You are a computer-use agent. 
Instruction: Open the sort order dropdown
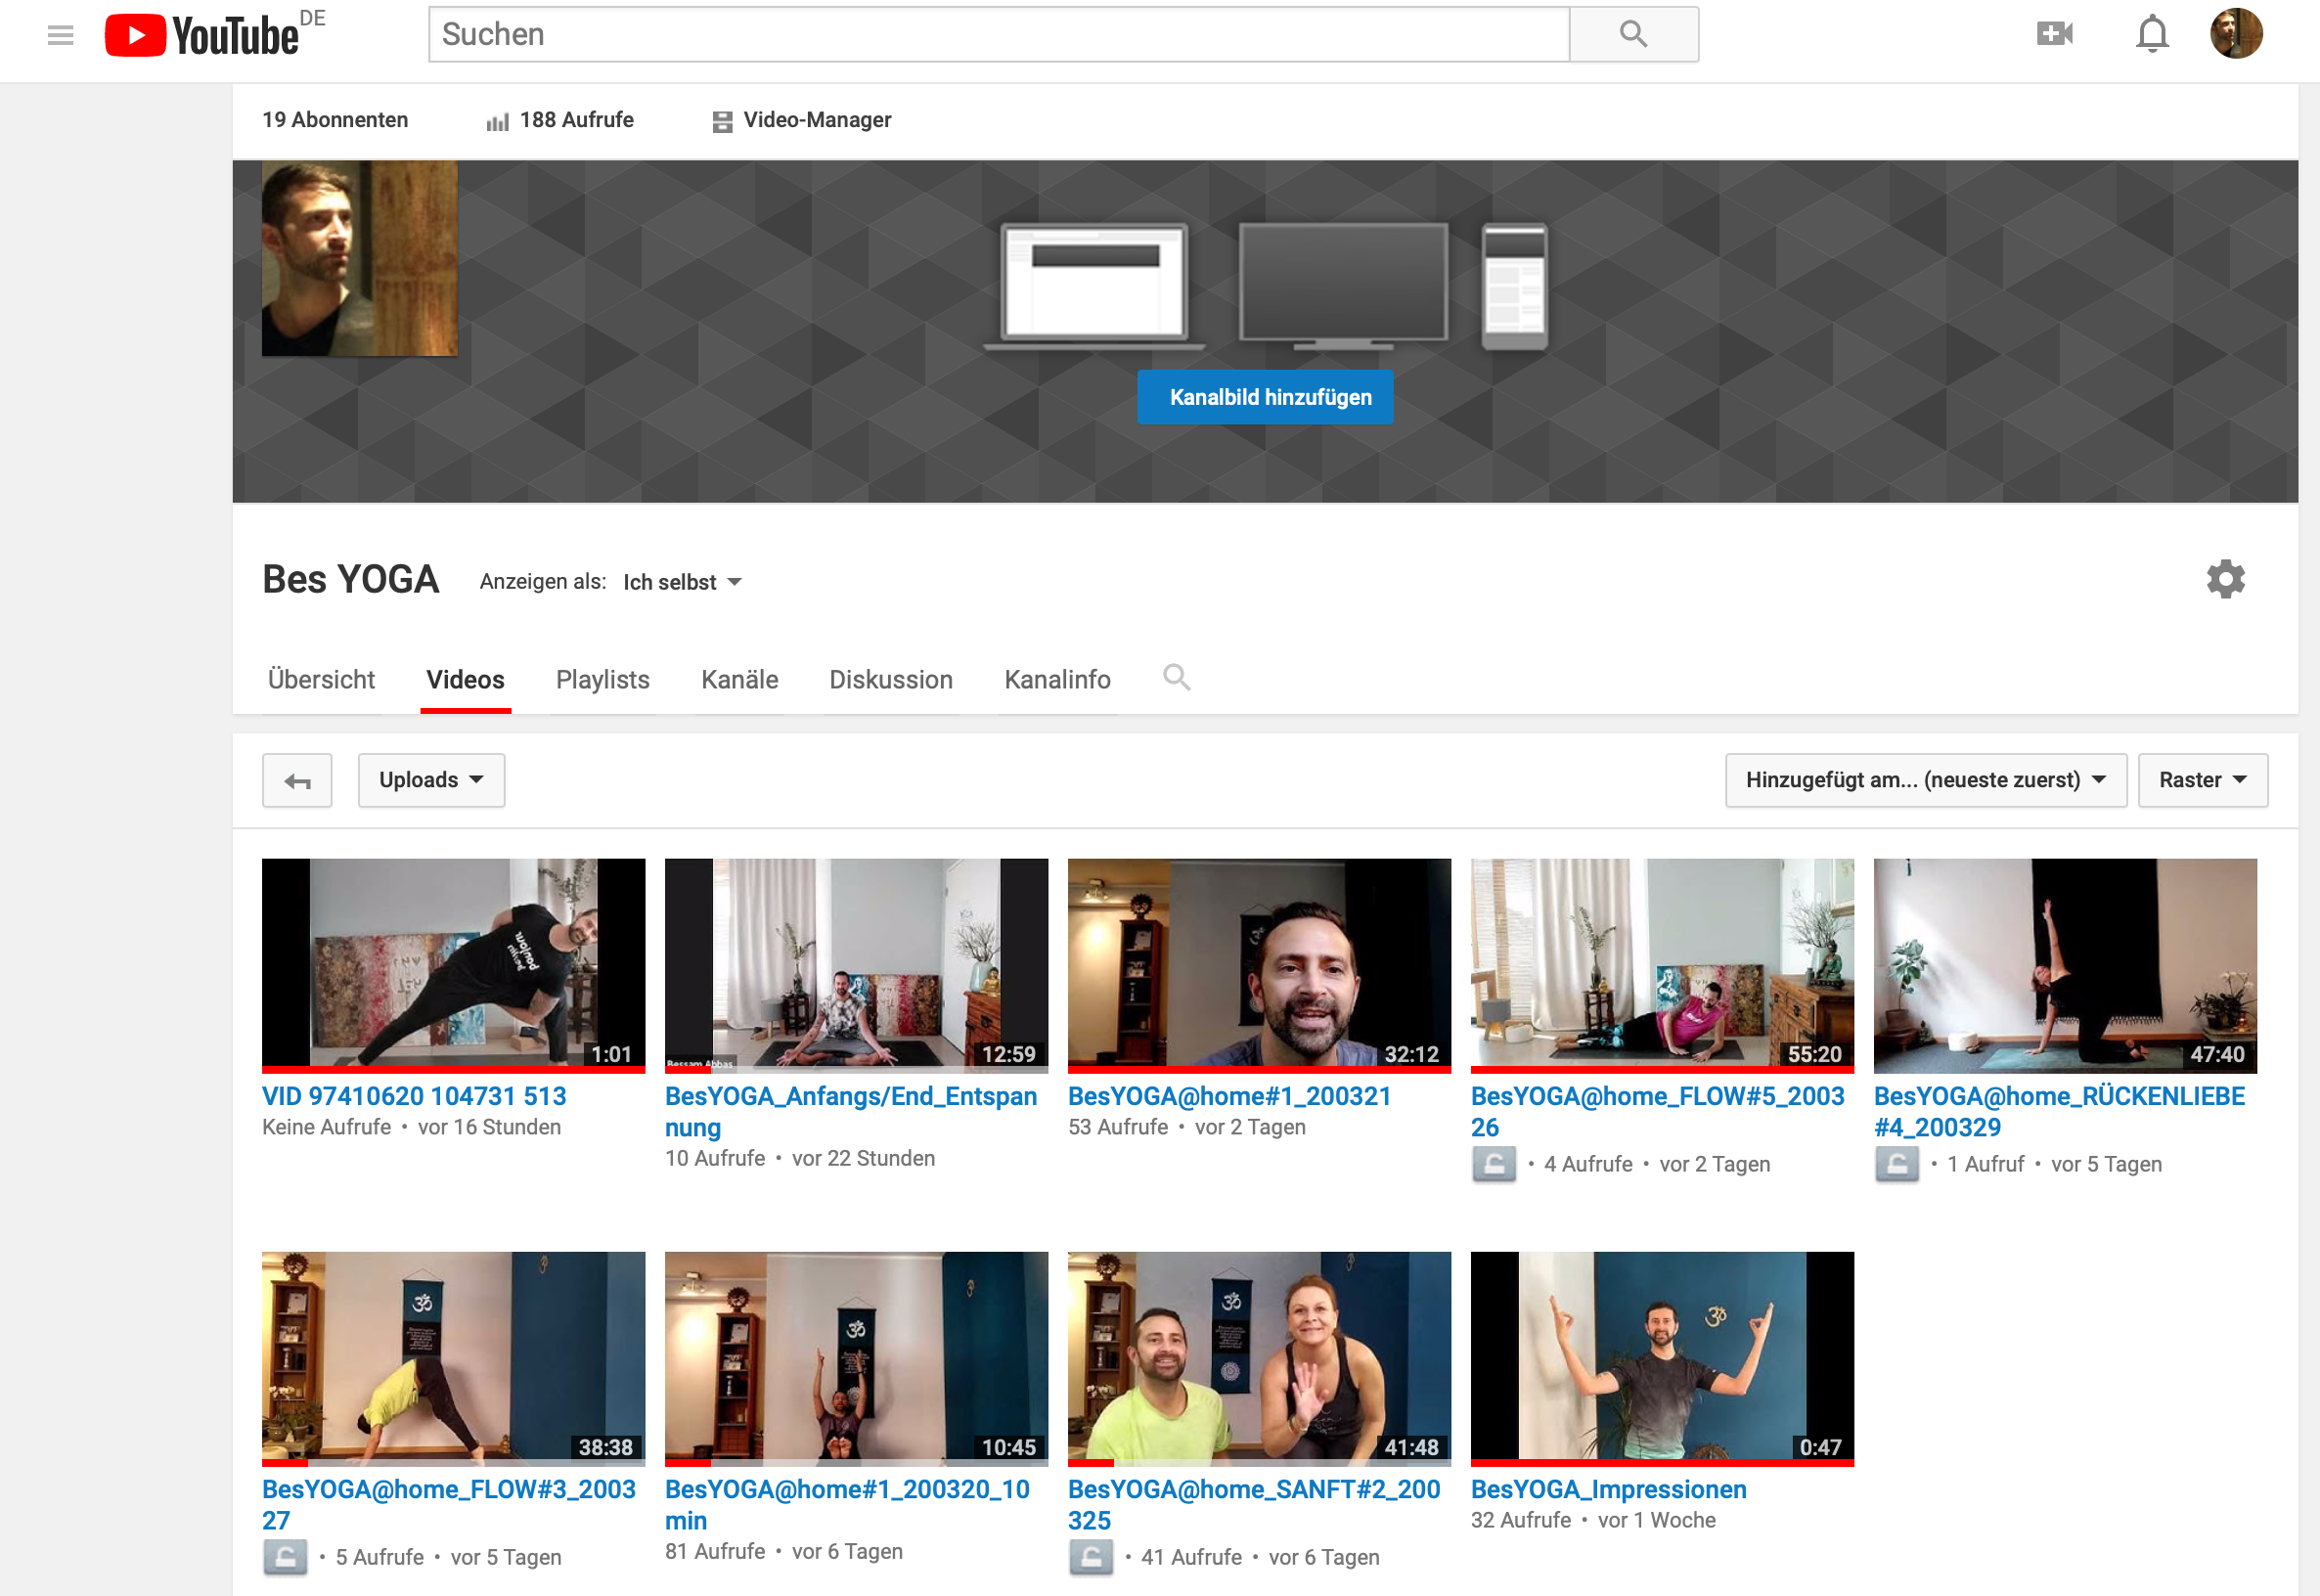pos(1925,781)
